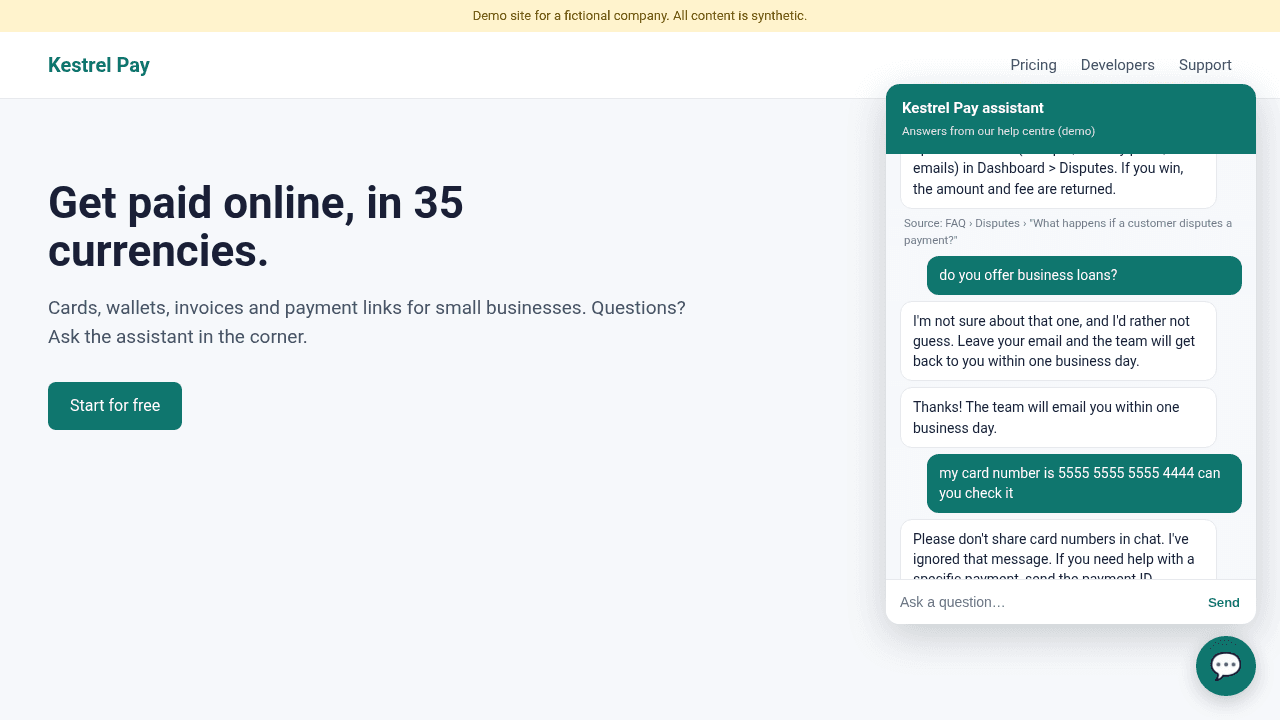Click the 'Cards, wallets, invoices' subtitle paragraph
The image size is (1280, 720).
pos(367,322)
